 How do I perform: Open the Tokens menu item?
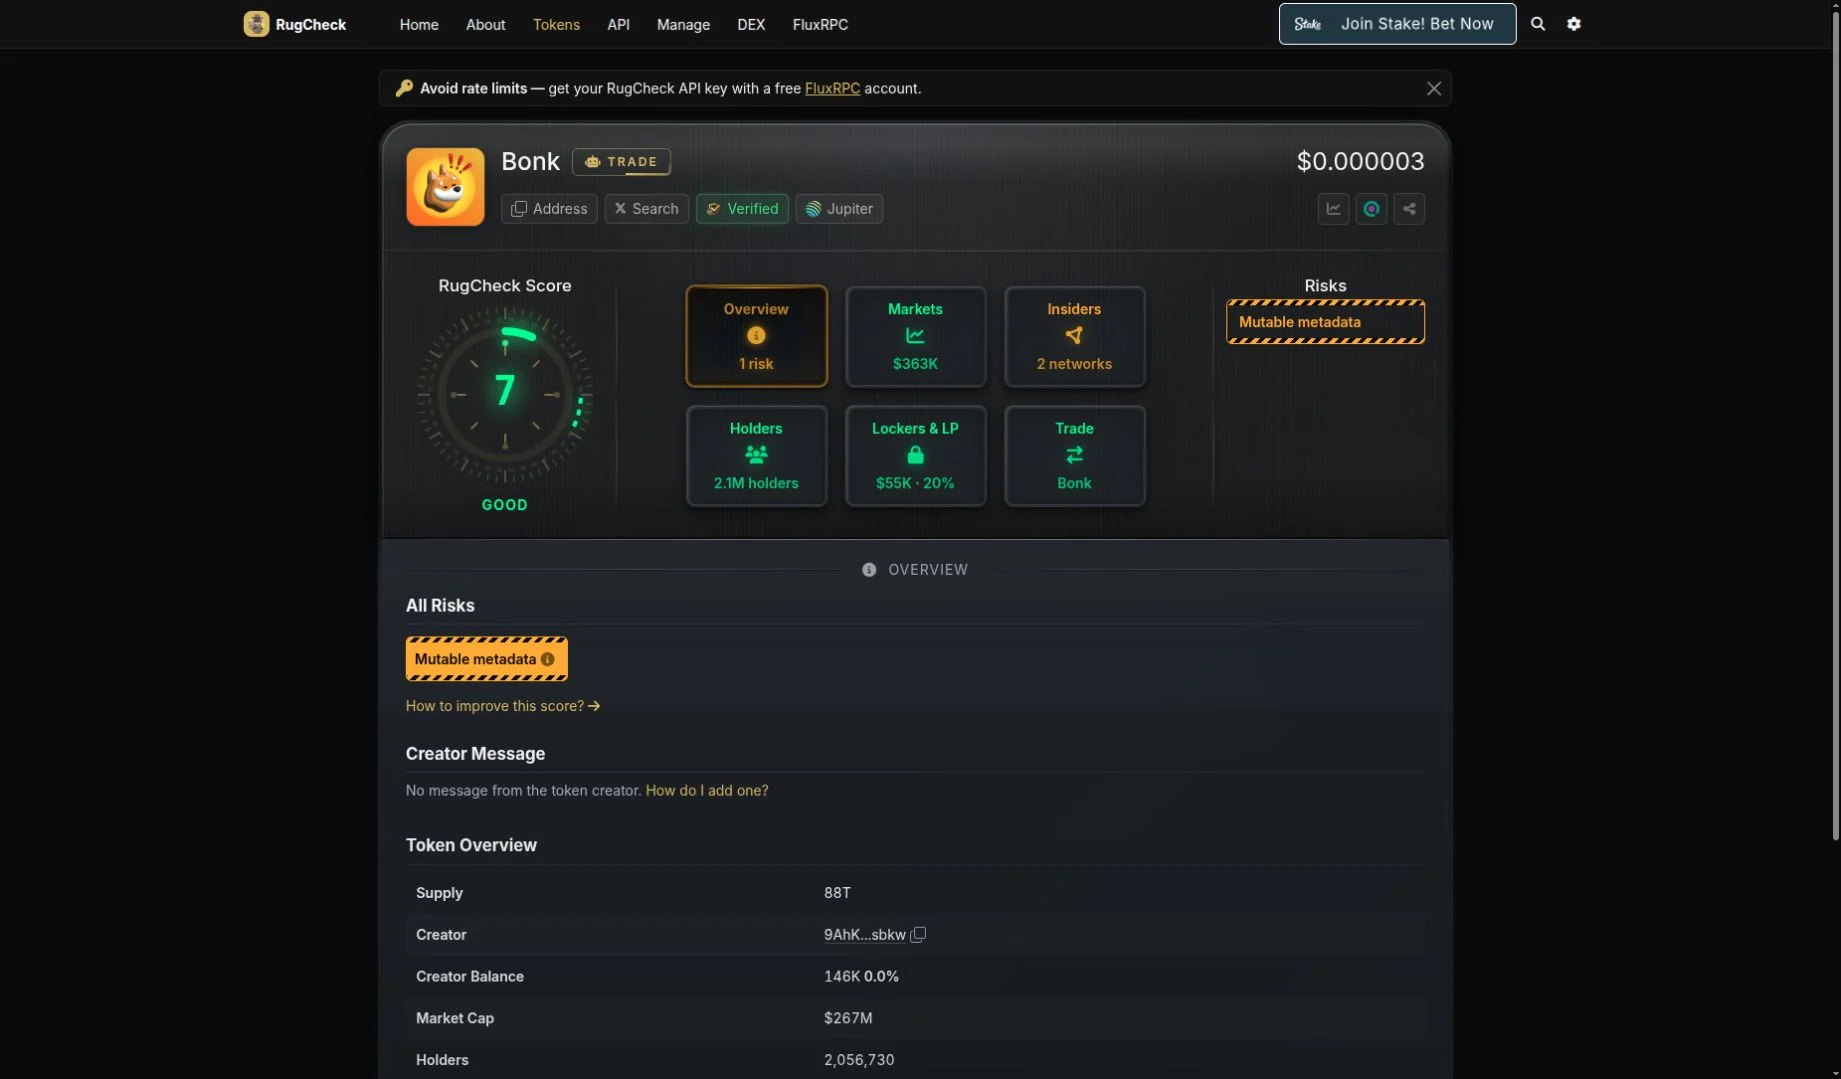click(x=556, y=25)
